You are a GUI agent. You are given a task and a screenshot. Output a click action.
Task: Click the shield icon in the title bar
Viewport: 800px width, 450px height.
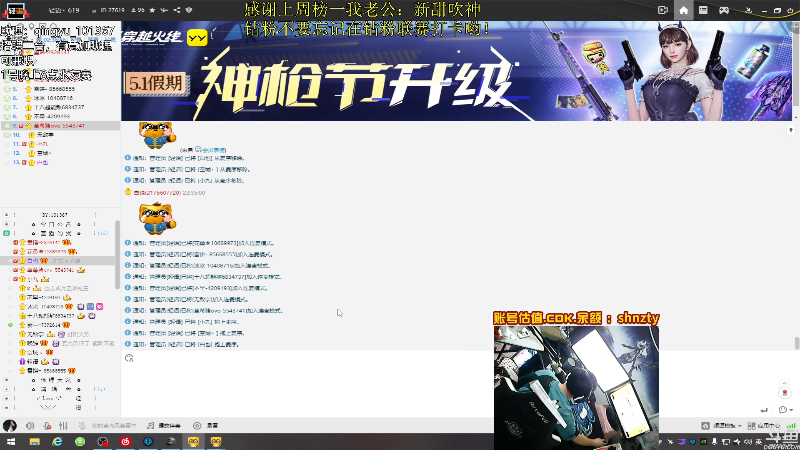click(189, 10)
